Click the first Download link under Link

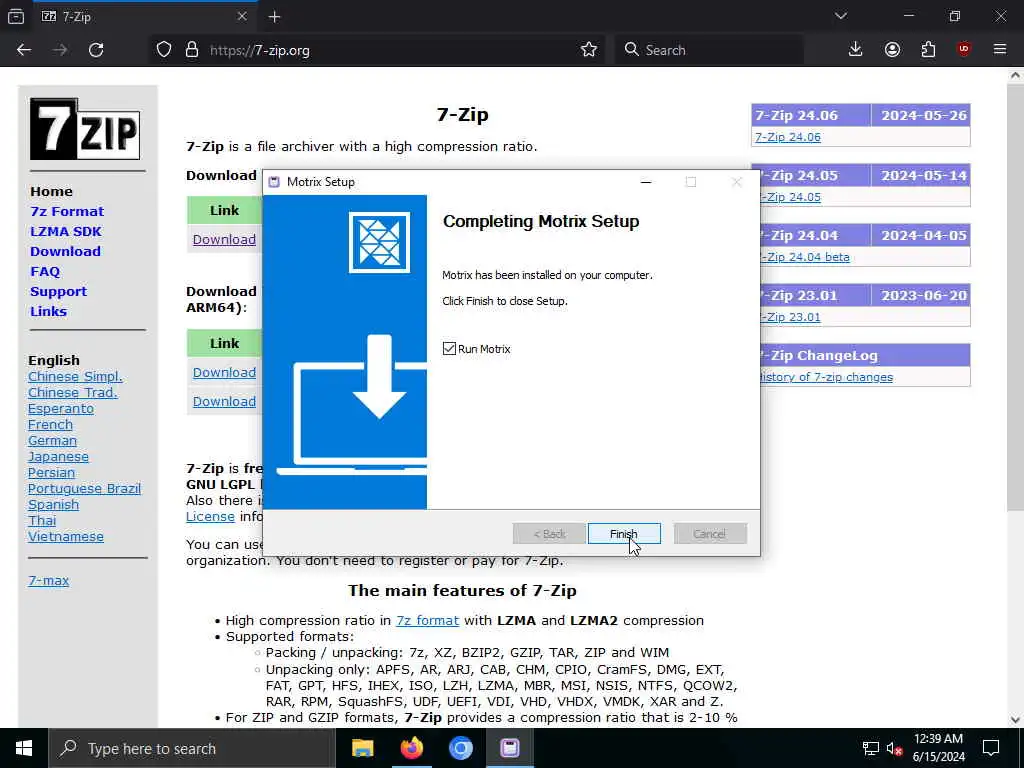click(224, 240)
